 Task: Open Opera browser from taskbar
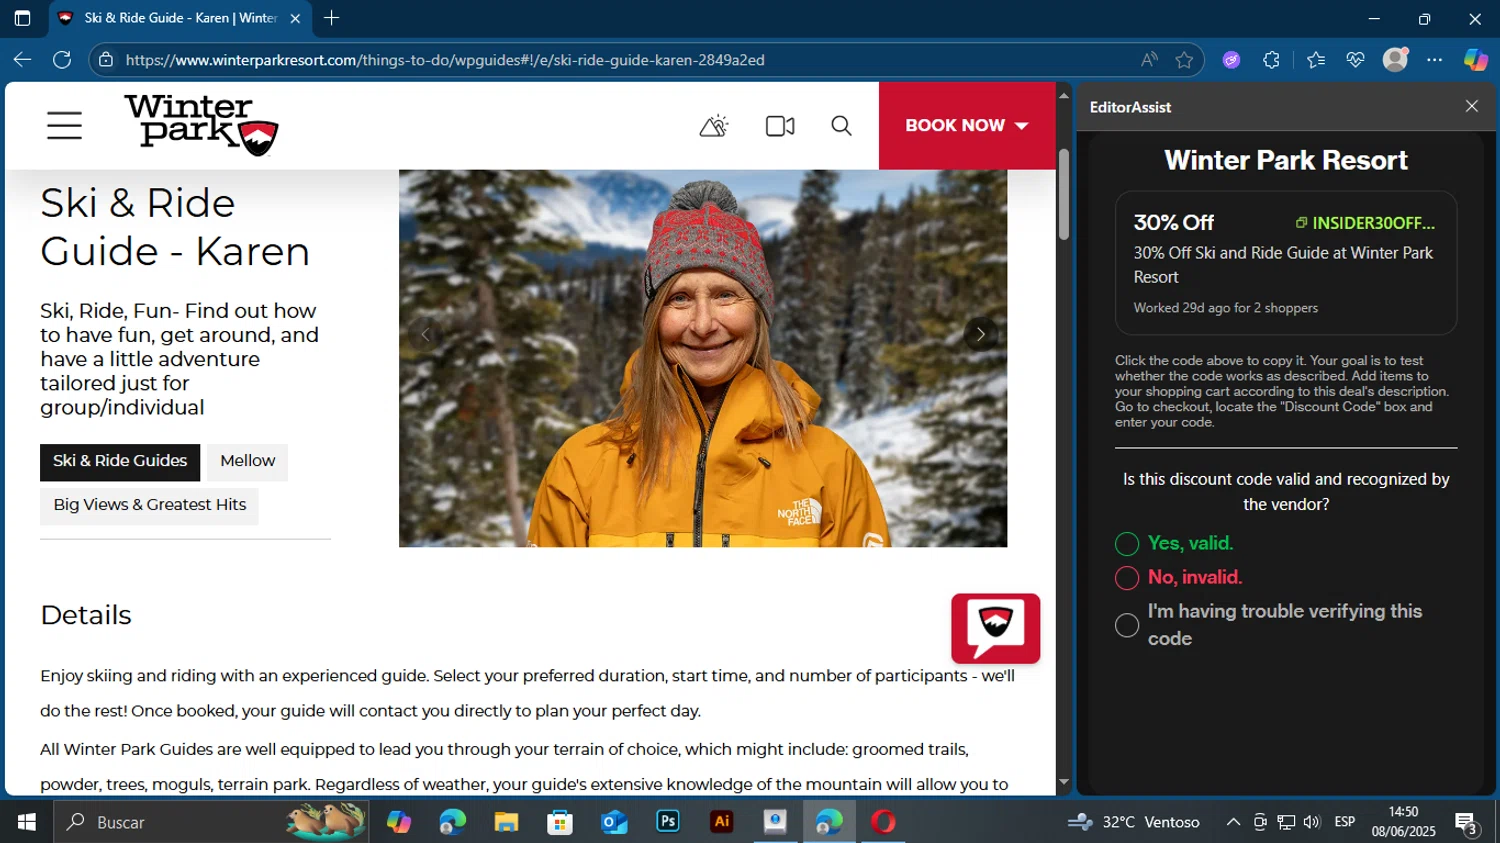click(x=883, y=822)
